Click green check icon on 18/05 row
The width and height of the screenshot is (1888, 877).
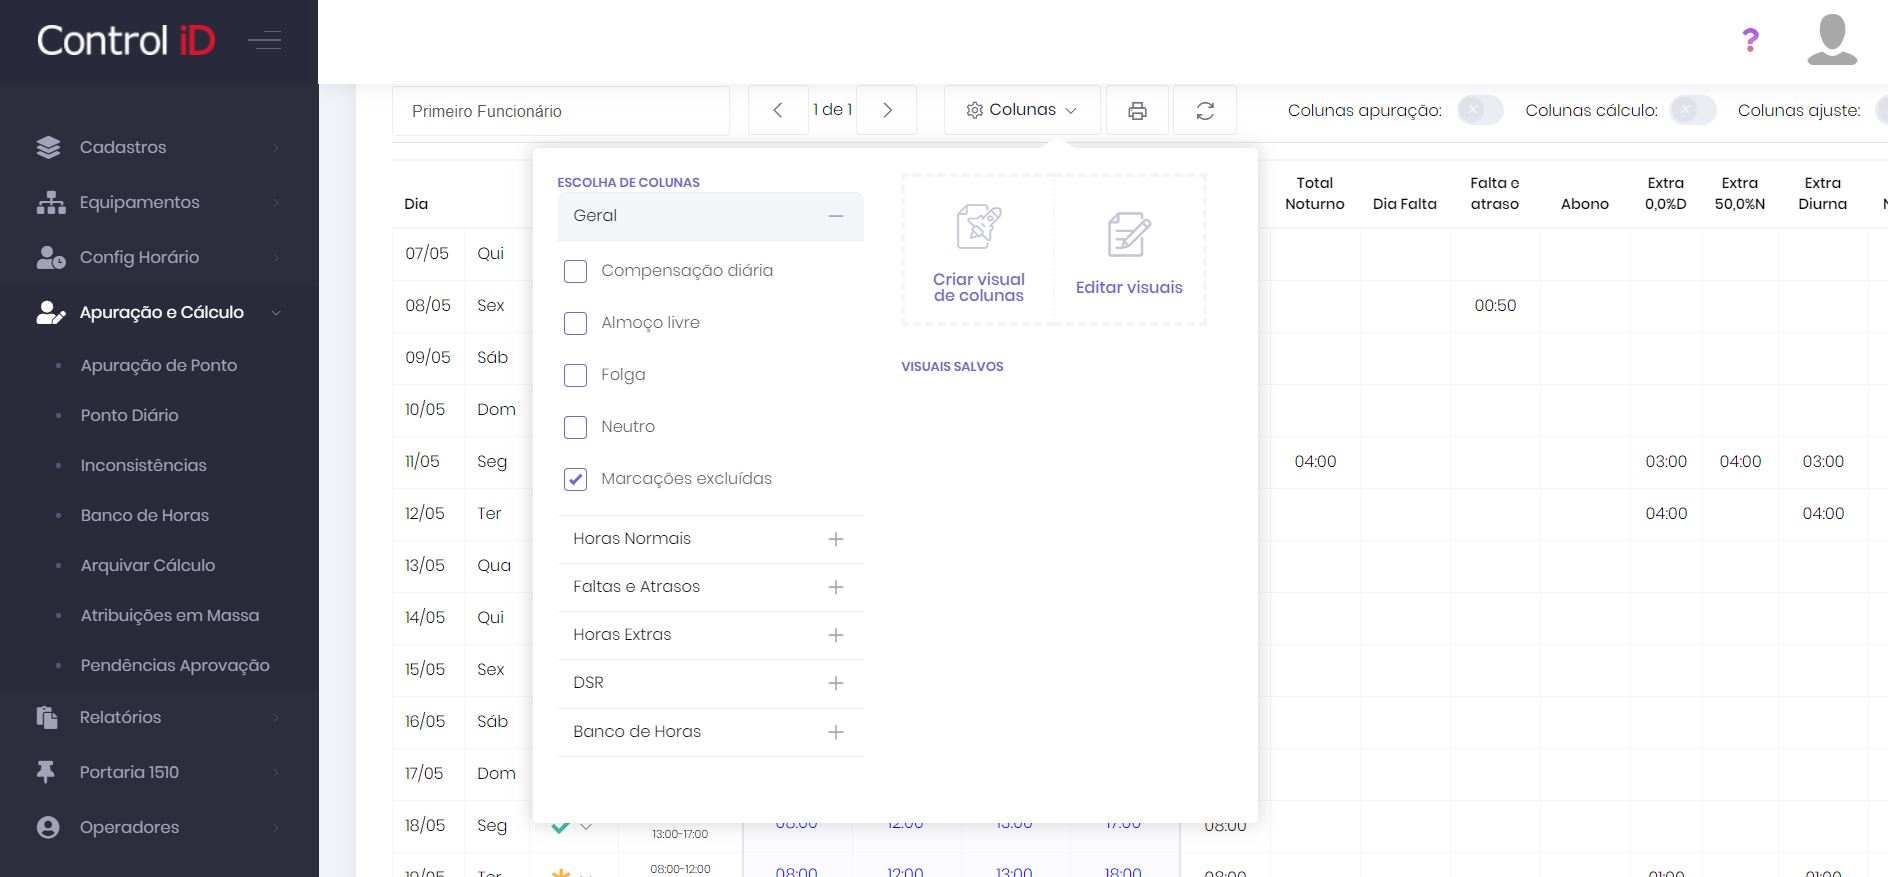coord(561,827)
